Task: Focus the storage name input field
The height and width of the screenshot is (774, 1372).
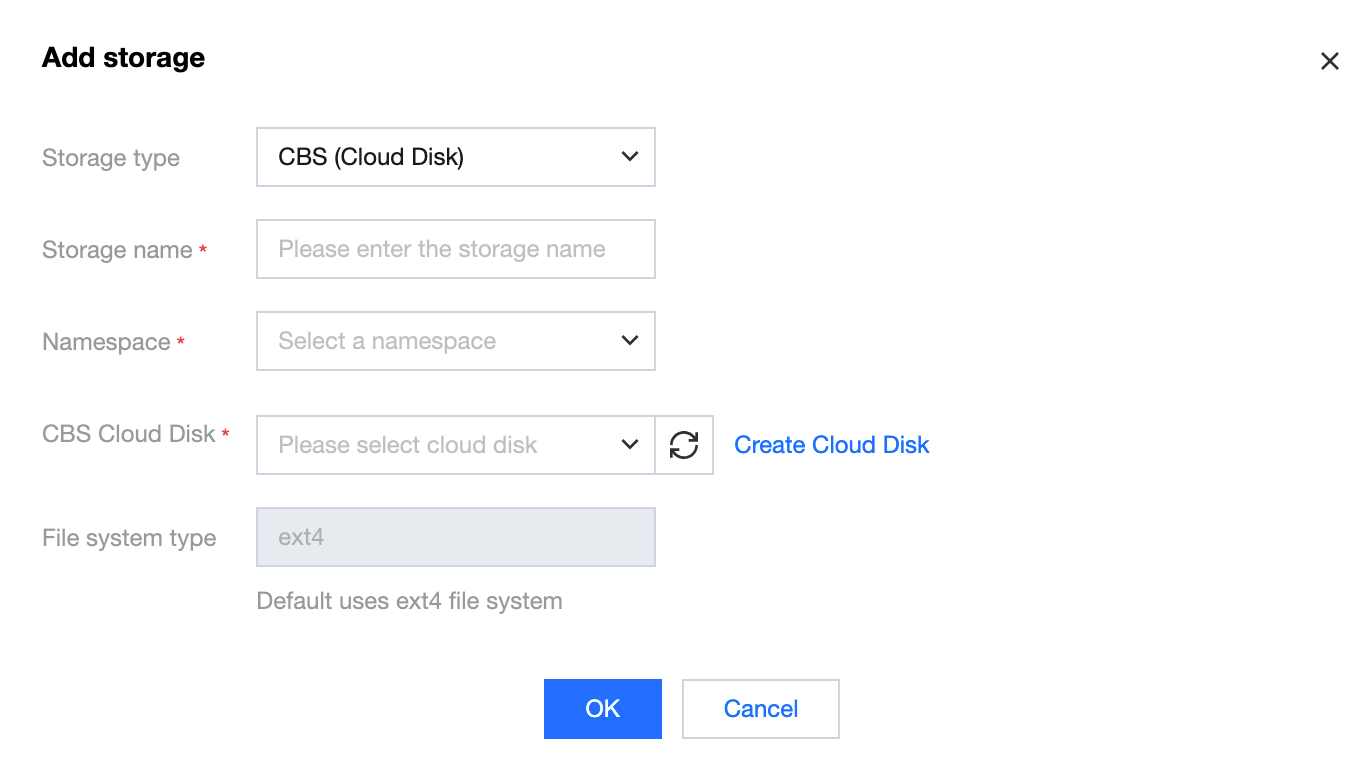Action: click(455, 249)
